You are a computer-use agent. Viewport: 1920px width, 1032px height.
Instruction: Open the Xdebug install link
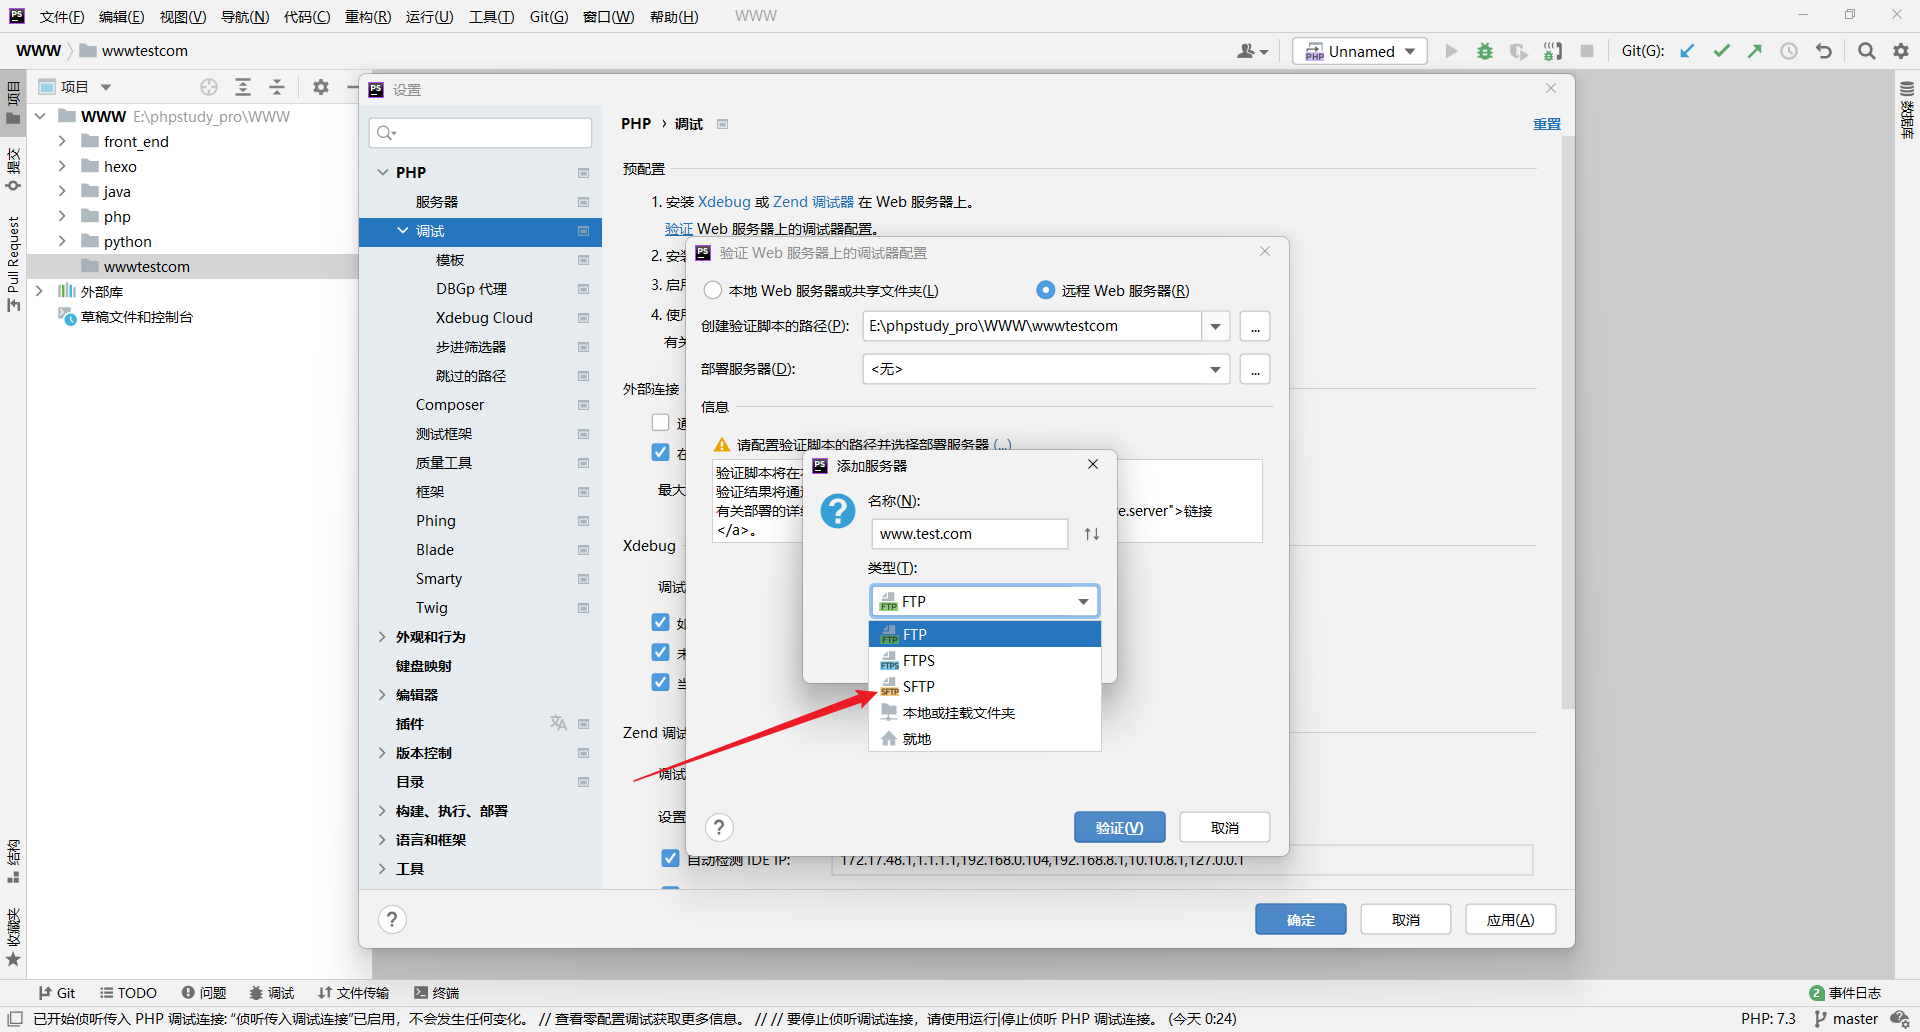[x=724, y=202]
